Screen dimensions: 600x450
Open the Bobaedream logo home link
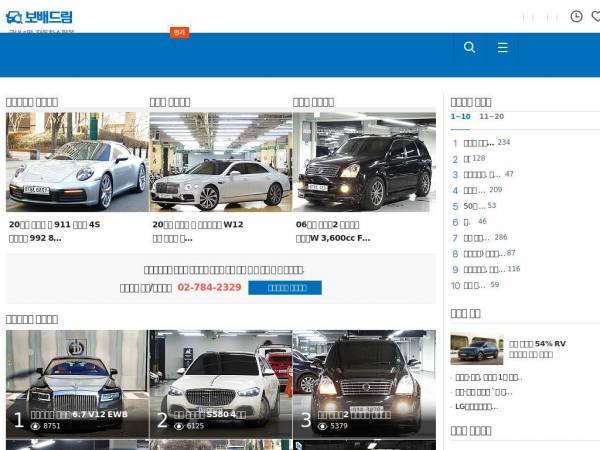(x=39, y=17)
